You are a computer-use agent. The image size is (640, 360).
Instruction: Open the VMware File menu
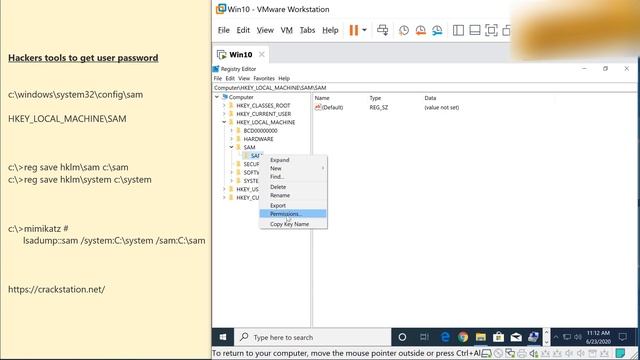point(224,30)
